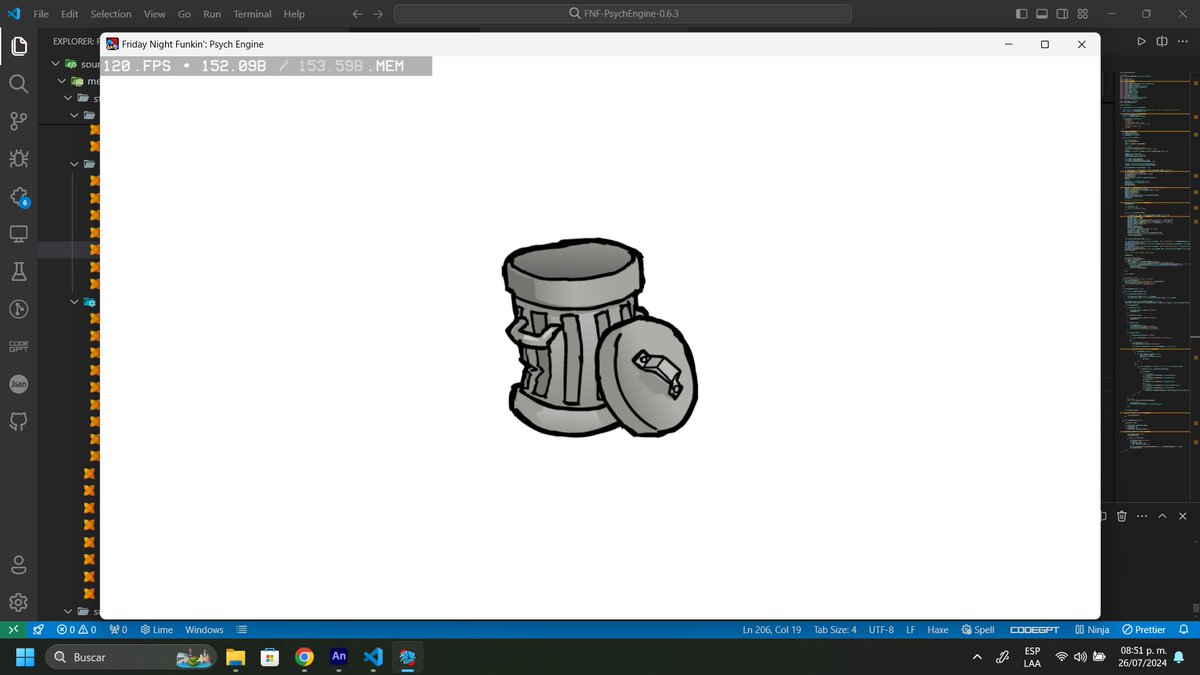Image resolution: width=1200 pixels, height=675 pixels.
Task: Click the rocket icon in the status bar
Action: click(38, 630)
